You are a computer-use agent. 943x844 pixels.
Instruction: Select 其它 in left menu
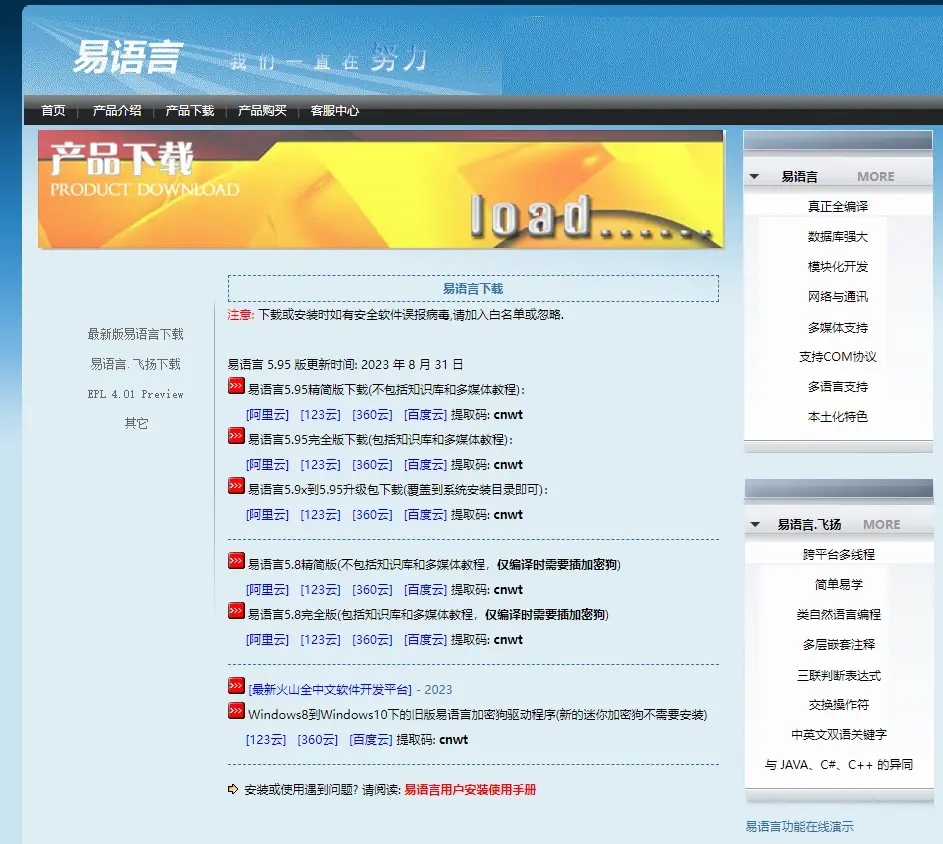click(136, 423)
